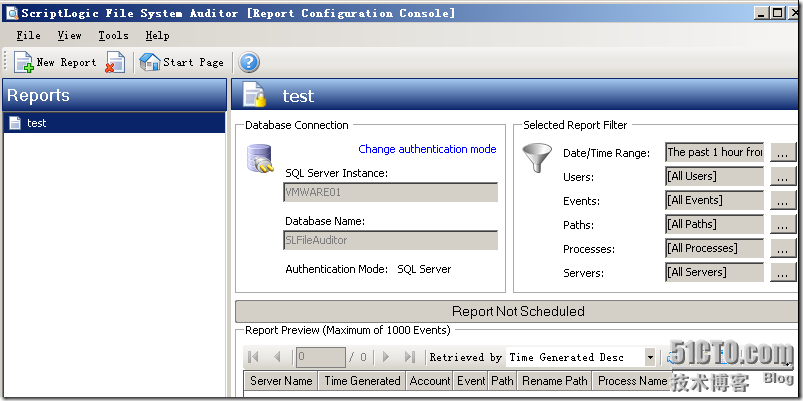The width and height of the screenshot is (803, 401).
Task: Click browse button for Processes filter
Action: (781, 249)
